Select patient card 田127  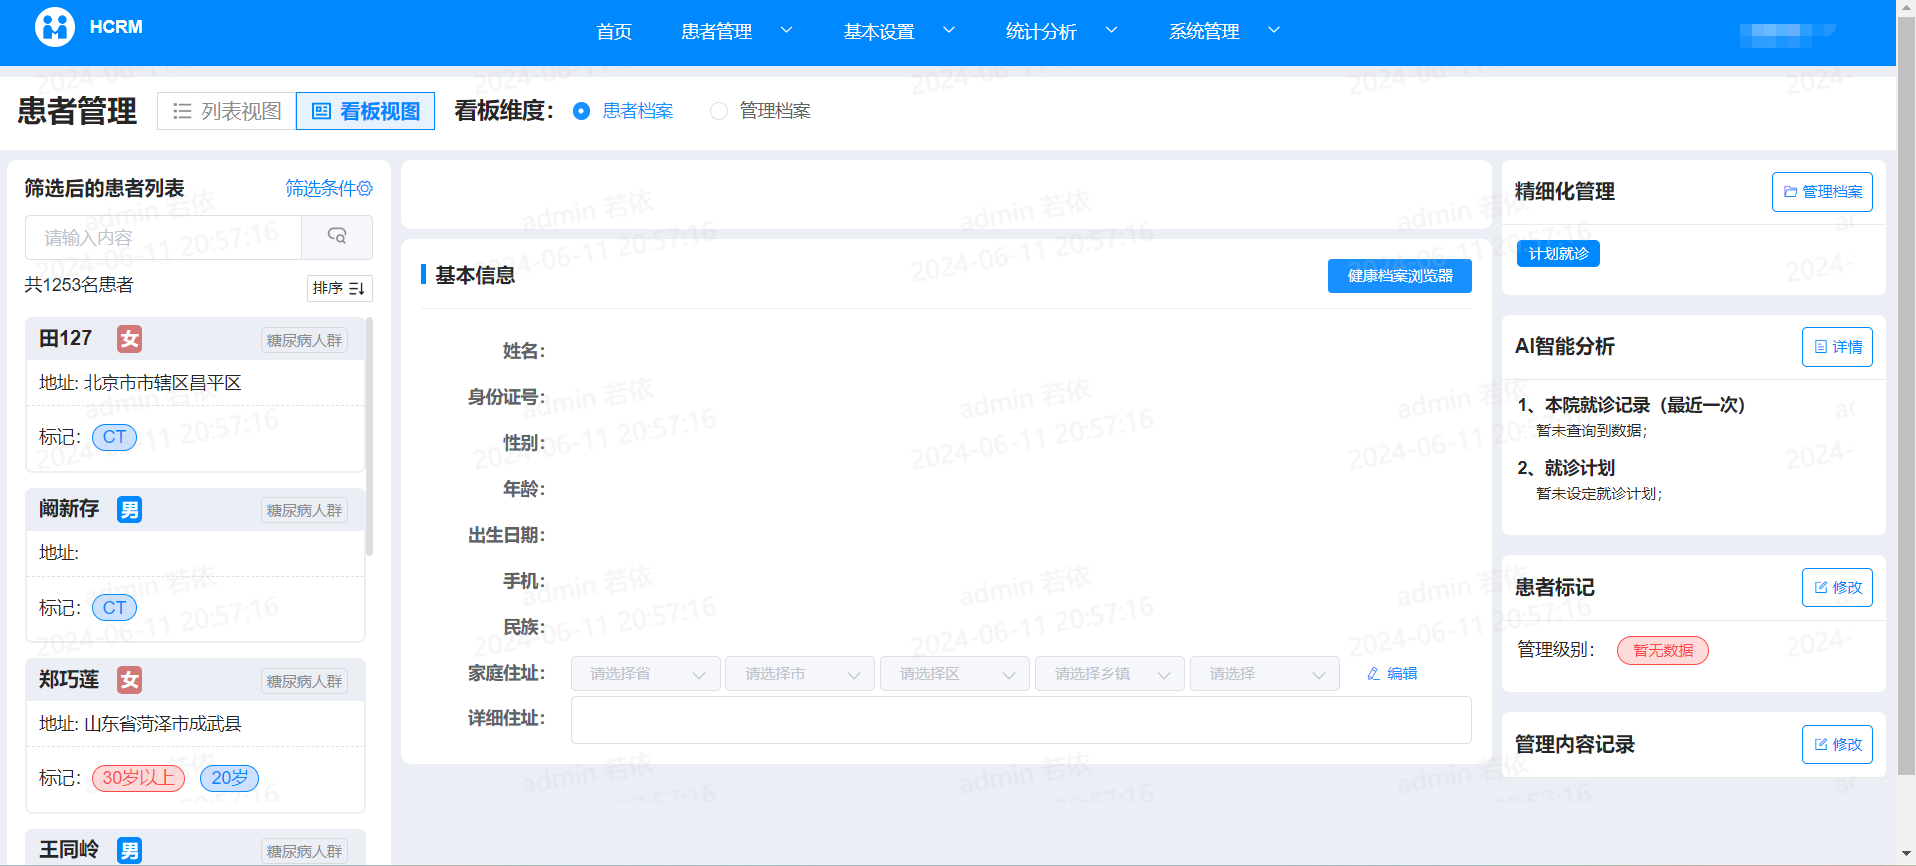point(195,395)
